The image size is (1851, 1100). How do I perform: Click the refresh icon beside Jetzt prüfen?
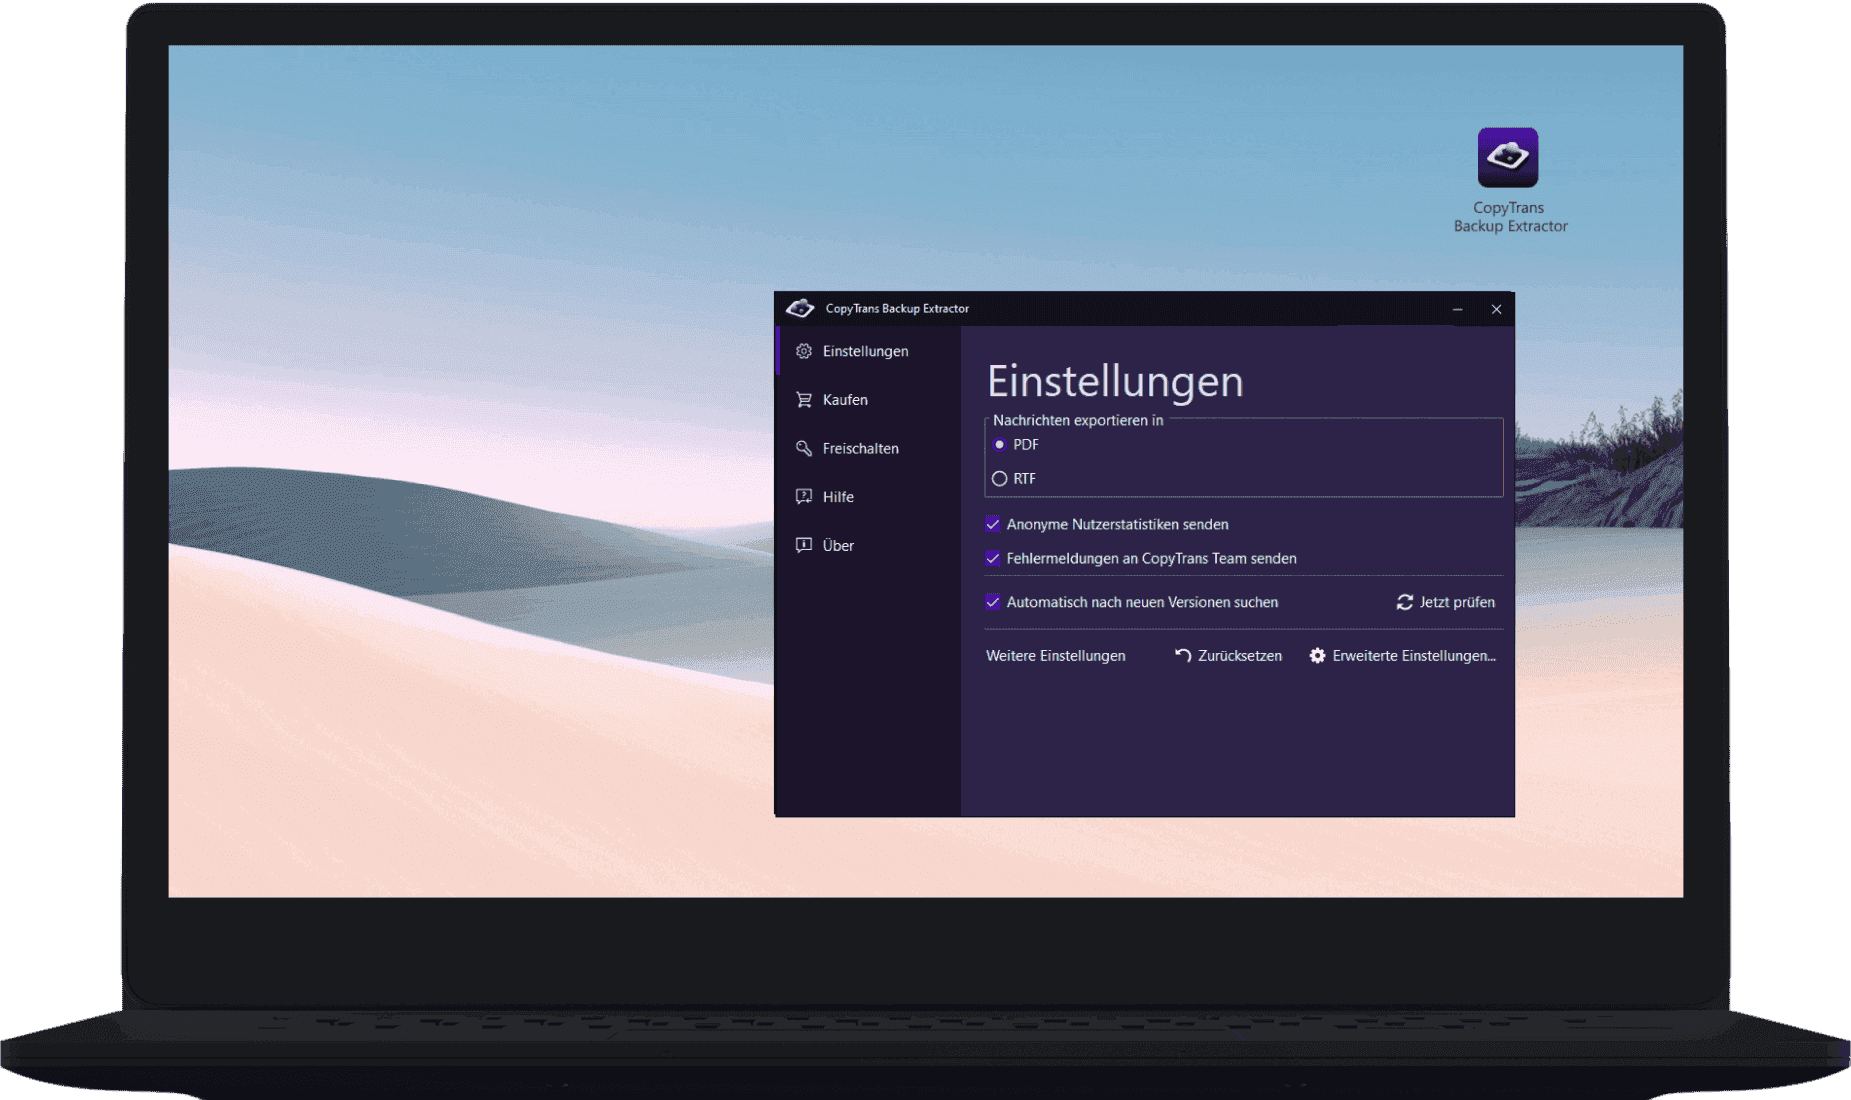[1405, 602]
